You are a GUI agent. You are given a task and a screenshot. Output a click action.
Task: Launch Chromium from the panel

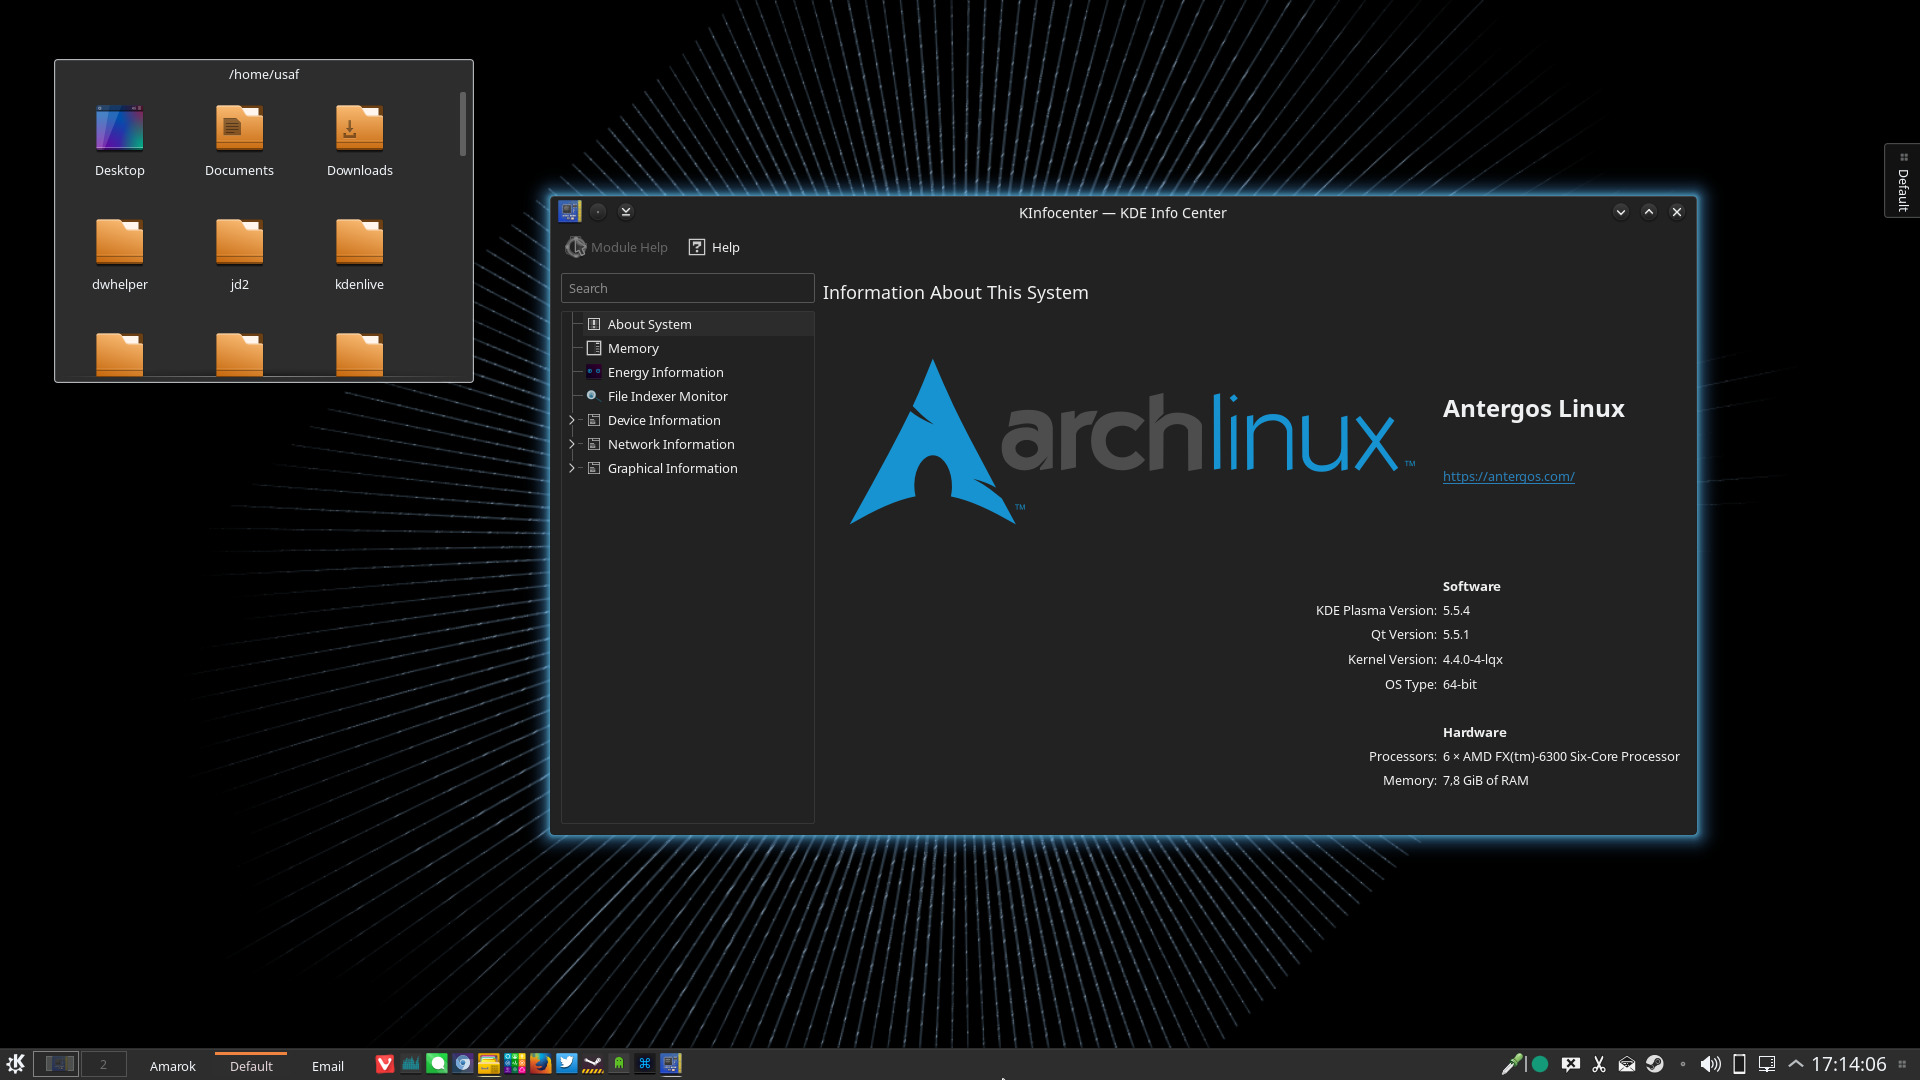[x=463, y=1064]
